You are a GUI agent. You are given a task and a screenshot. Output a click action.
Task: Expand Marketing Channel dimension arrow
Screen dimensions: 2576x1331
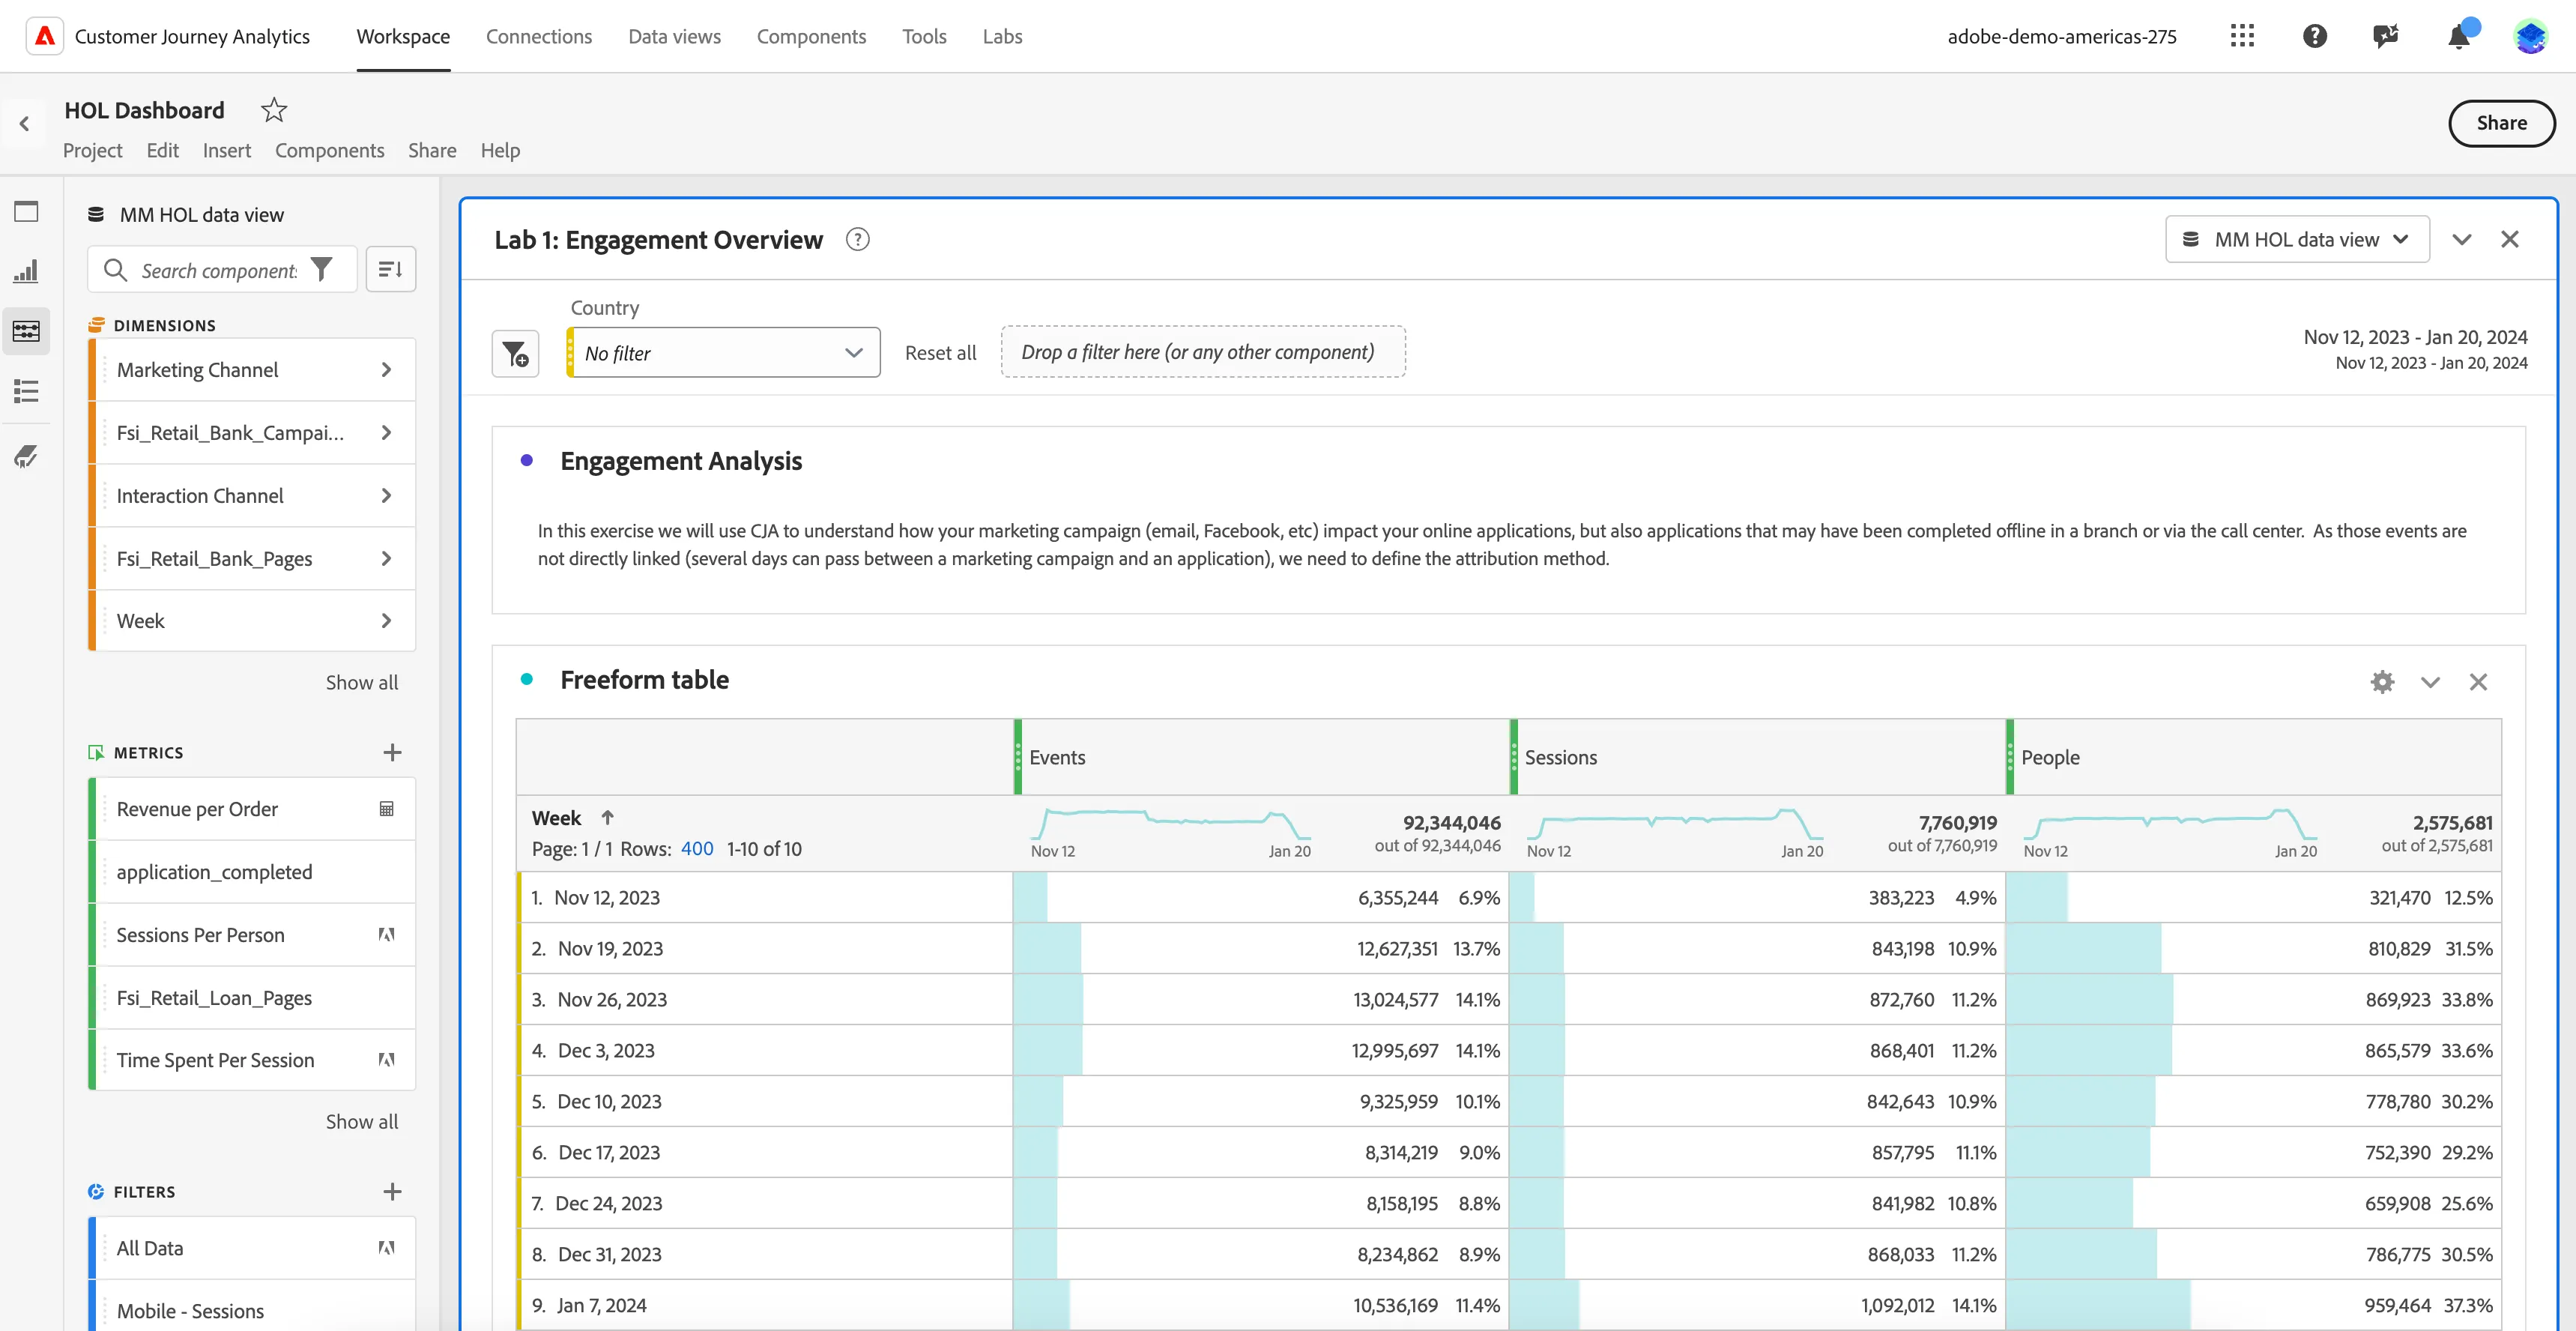tap(386, 370)
